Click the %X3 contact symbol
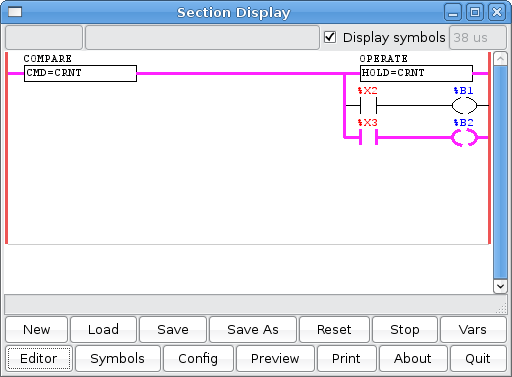The image size is (512, 377). 368,137
